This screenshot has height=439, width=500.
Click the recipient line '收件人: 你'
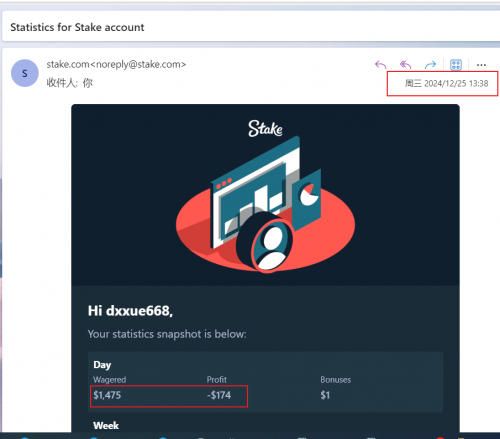tap(69, 83)
